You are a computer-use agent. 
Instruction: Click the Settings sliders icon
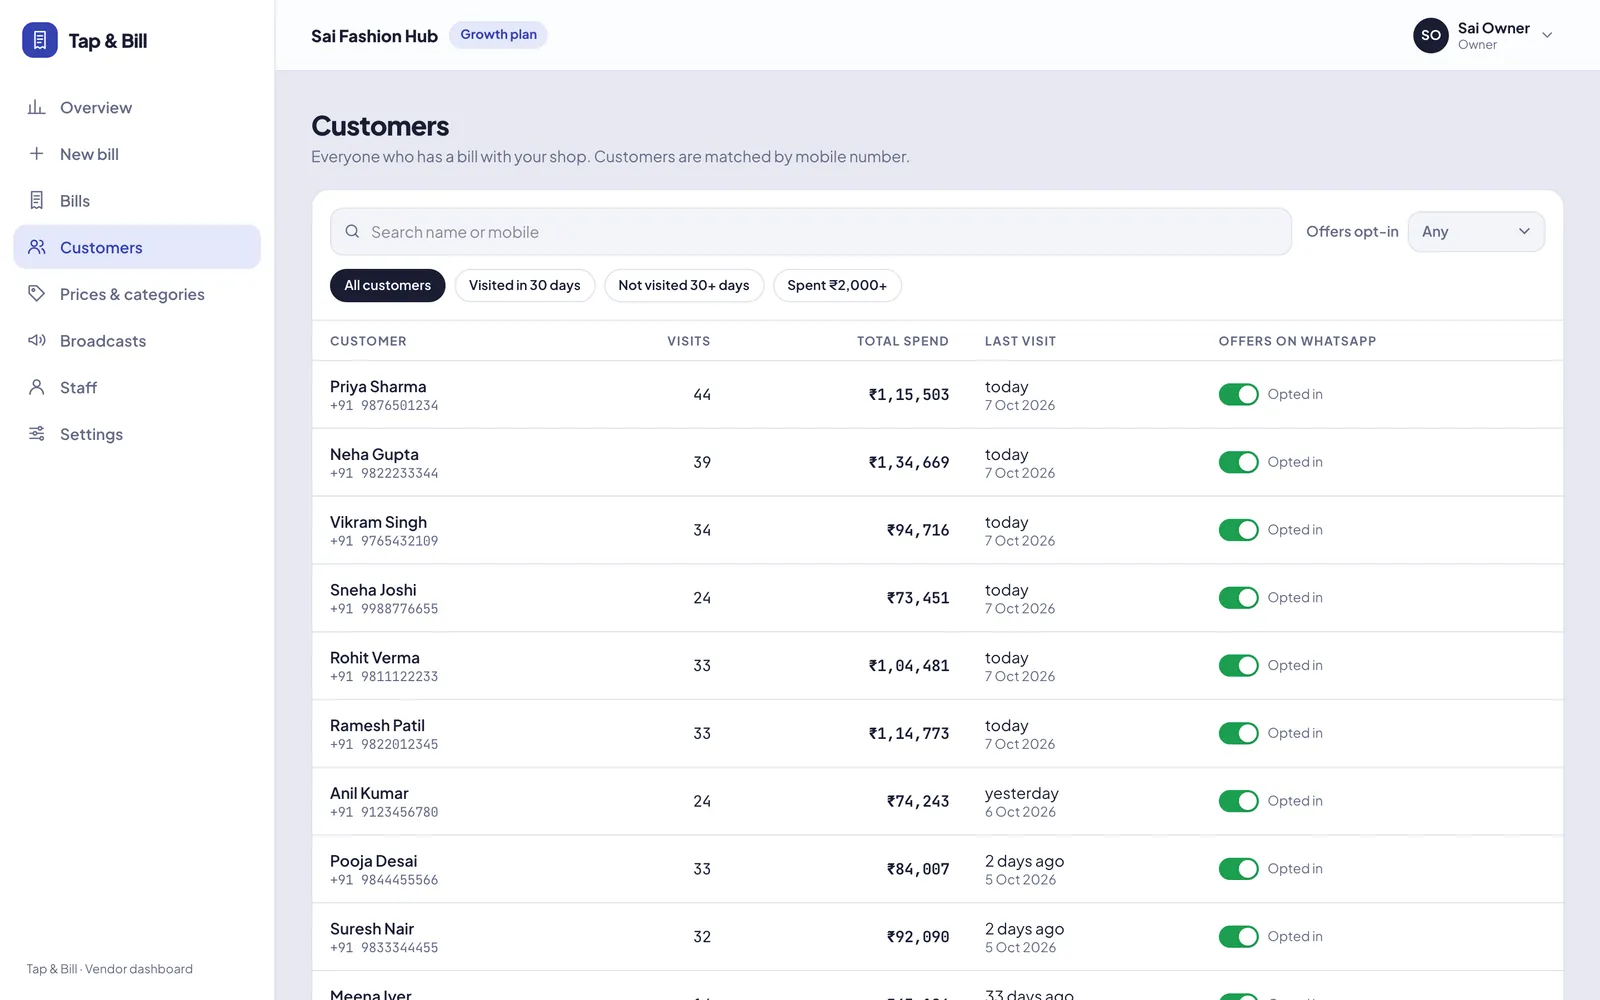click(x=37, y=433)
